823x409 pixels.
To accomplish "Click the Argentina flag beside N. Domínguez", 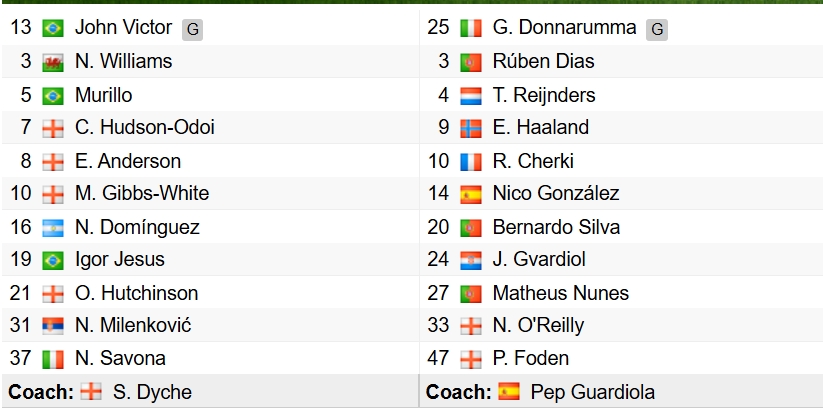I will 53,227.
